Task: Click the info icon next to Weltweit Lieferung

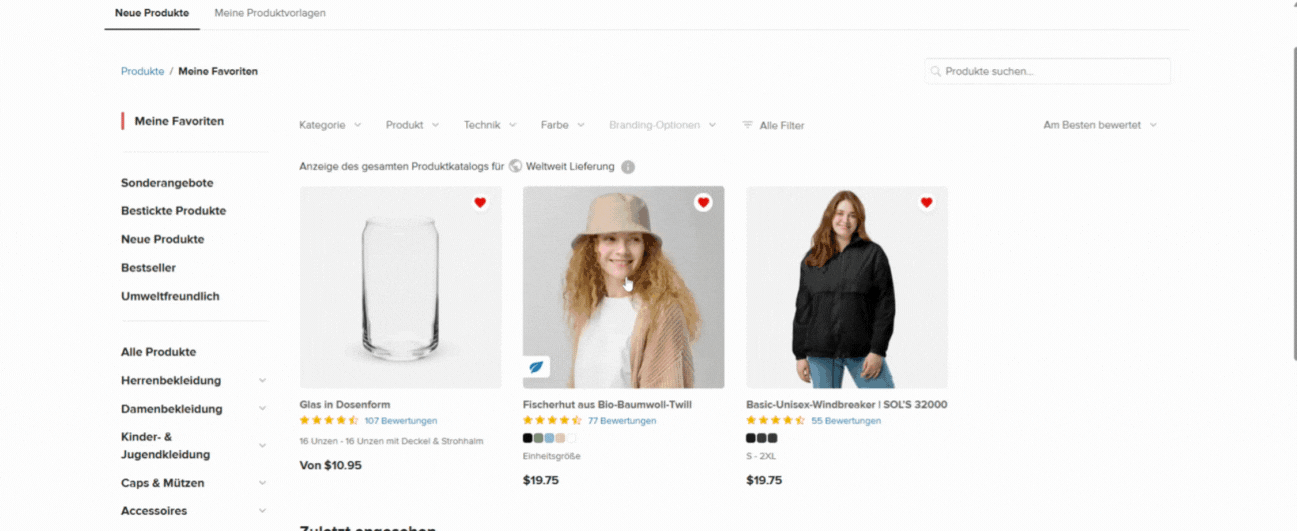Action: click(x=628, y=167)
